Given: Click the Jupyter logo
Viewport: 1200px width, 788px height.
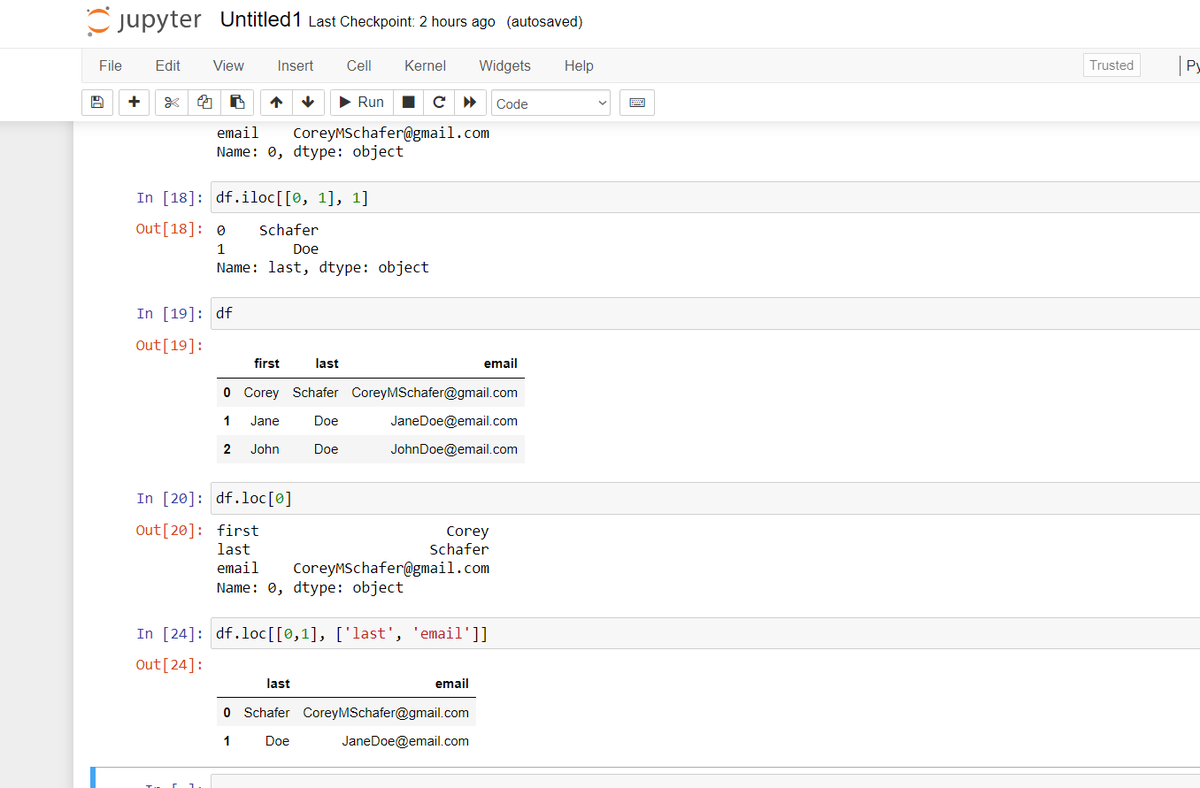Looking at the screenshot, I should [x=143, y=20].
